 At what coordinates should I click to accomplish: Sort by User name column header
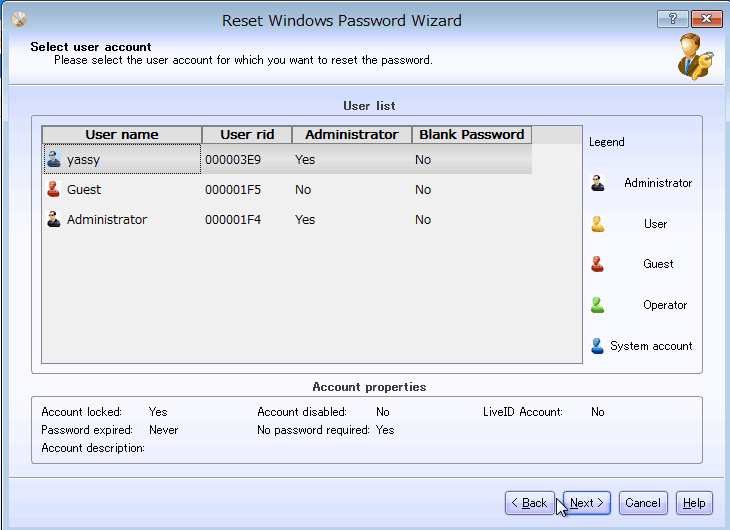pyautogui.click(x=122, y=135)
